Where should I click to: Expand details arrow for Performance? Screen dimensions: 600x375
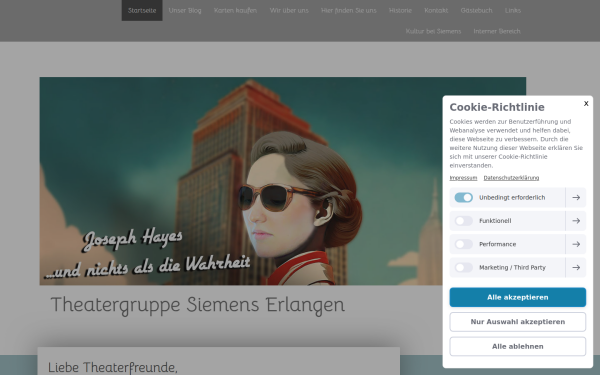pyautogui.click(x=576, y=244)
